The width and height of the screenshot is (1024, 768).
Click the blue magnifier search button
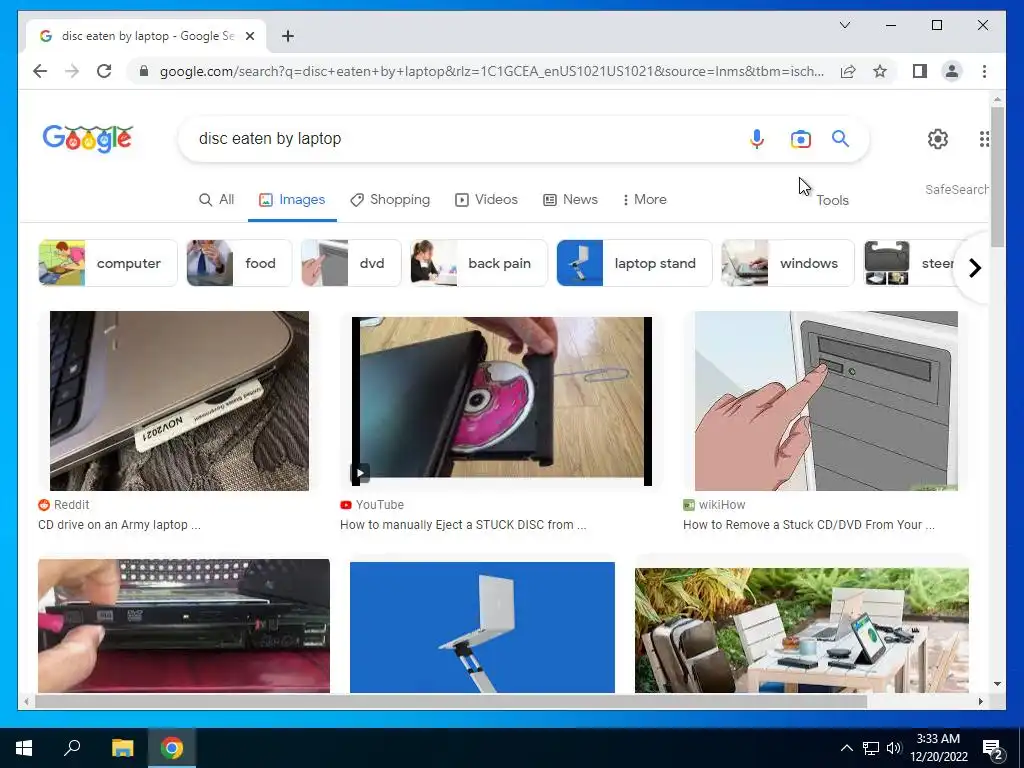point(840,138)
